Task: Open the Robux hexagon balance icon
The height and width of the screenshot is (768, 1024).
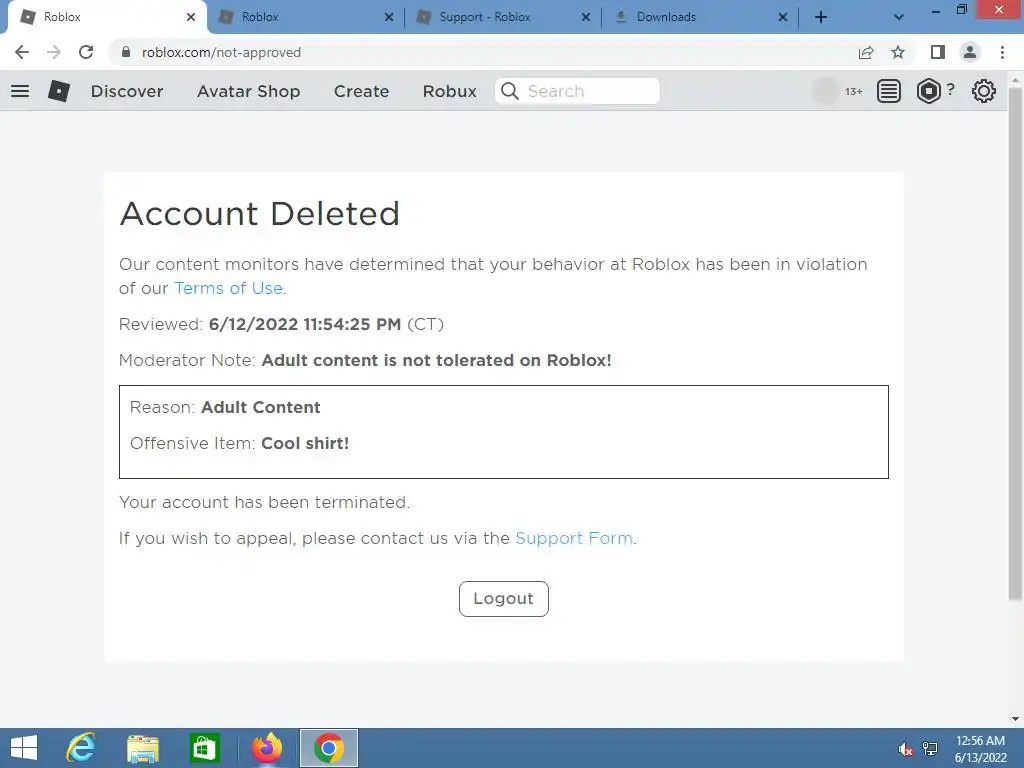Action: [929, 91]
